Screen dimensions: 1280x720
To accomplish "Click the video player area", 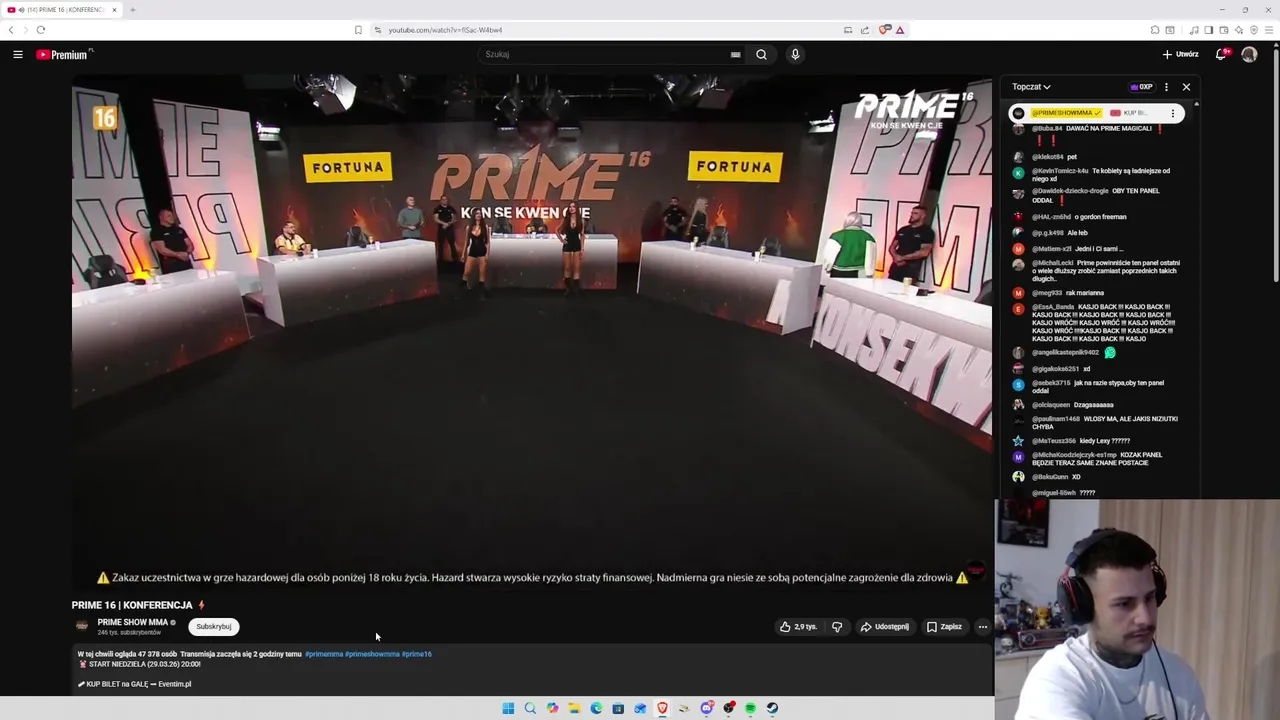I will pyautogui.click(x=532, y=333).
